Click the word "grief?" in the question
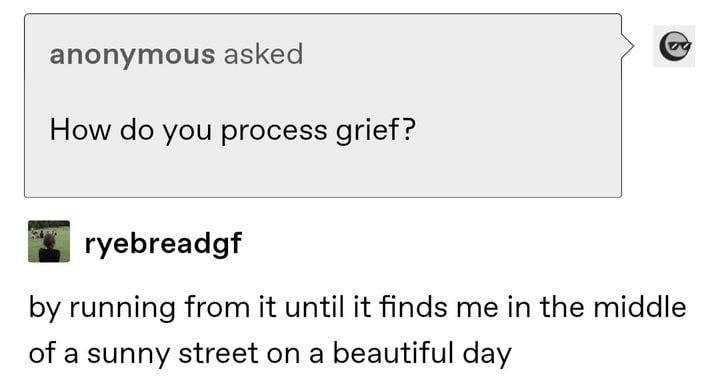The width and height of the screenshot is (720, 389). [376, 130]
